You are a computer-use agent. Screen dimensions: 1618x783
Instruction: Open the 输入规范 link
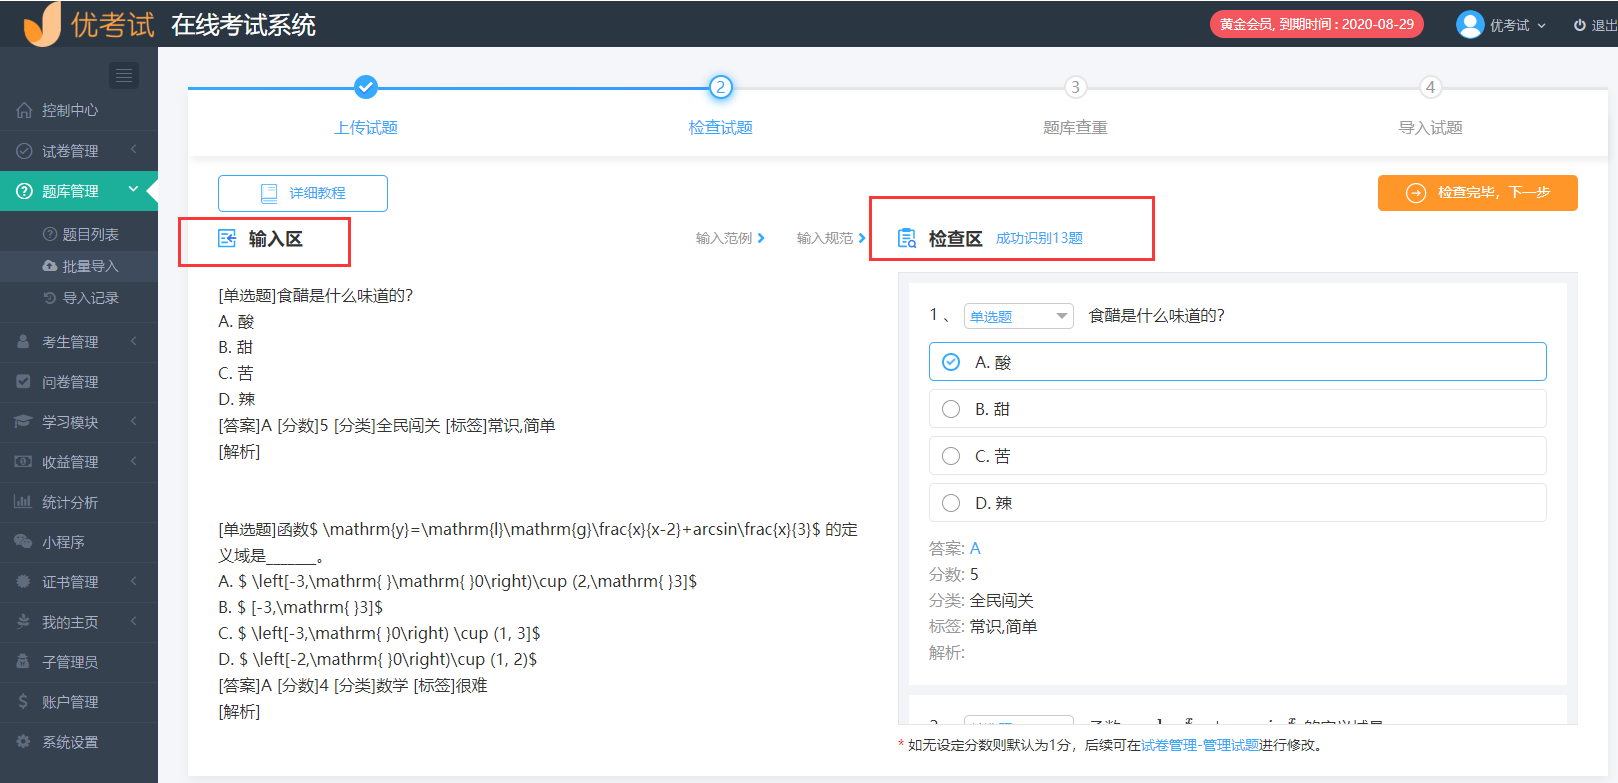[x=831, y=238]
